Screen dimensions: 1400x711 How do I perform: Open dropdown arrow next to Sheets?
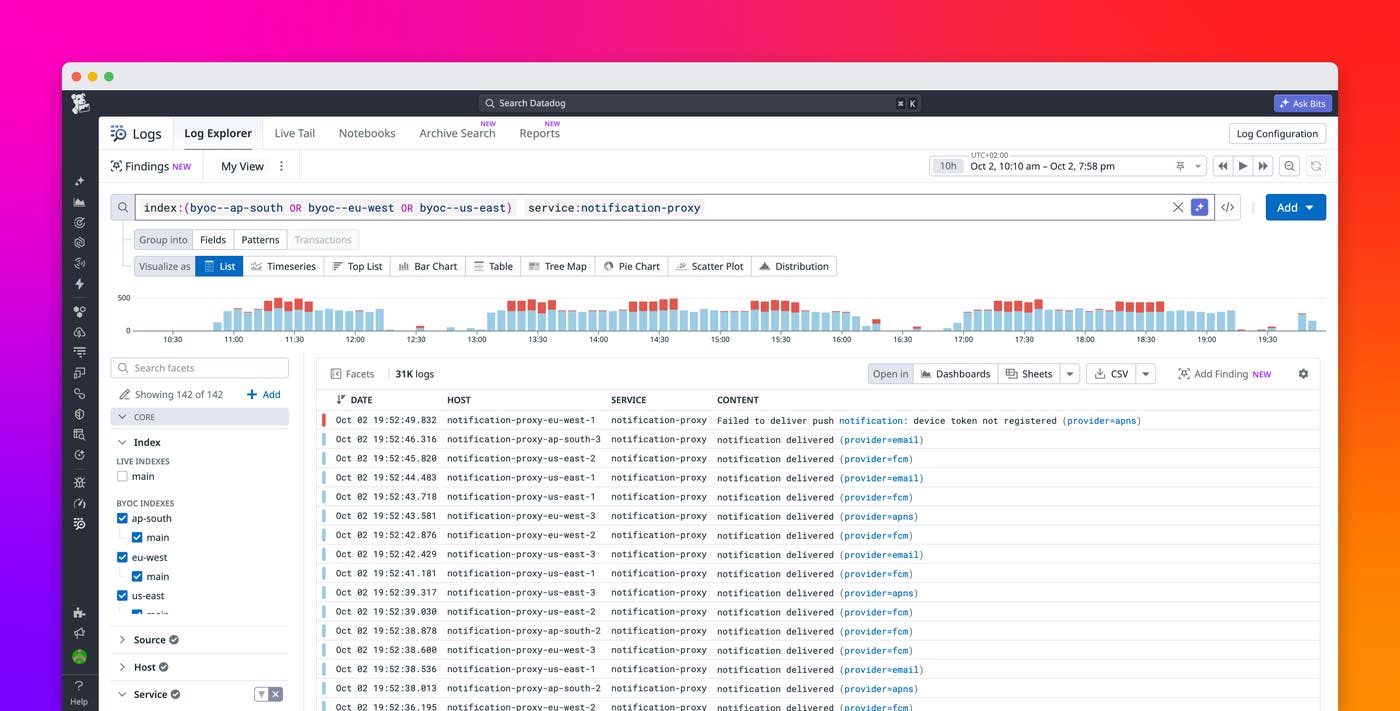(x=1070, y=374)
